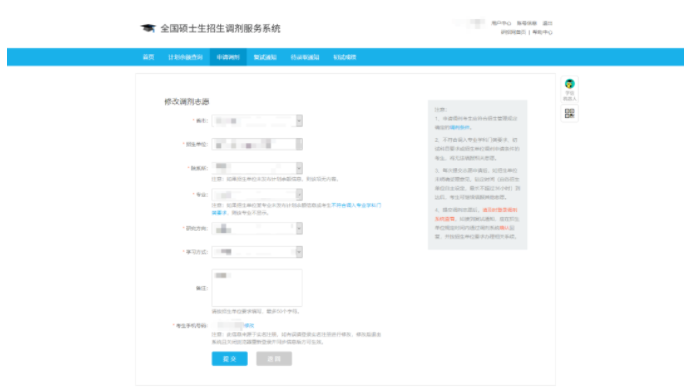The height and width of the screenshot is (388, 697).
Task: Open the 专业 major dropdown
Action: coord(257,195)
